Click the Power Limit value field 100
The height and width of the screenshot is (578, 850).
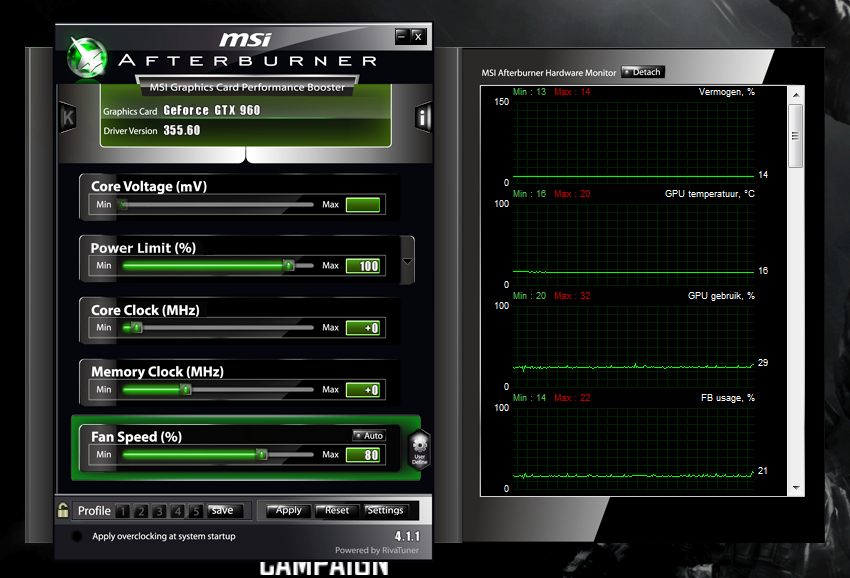(363, 266)
